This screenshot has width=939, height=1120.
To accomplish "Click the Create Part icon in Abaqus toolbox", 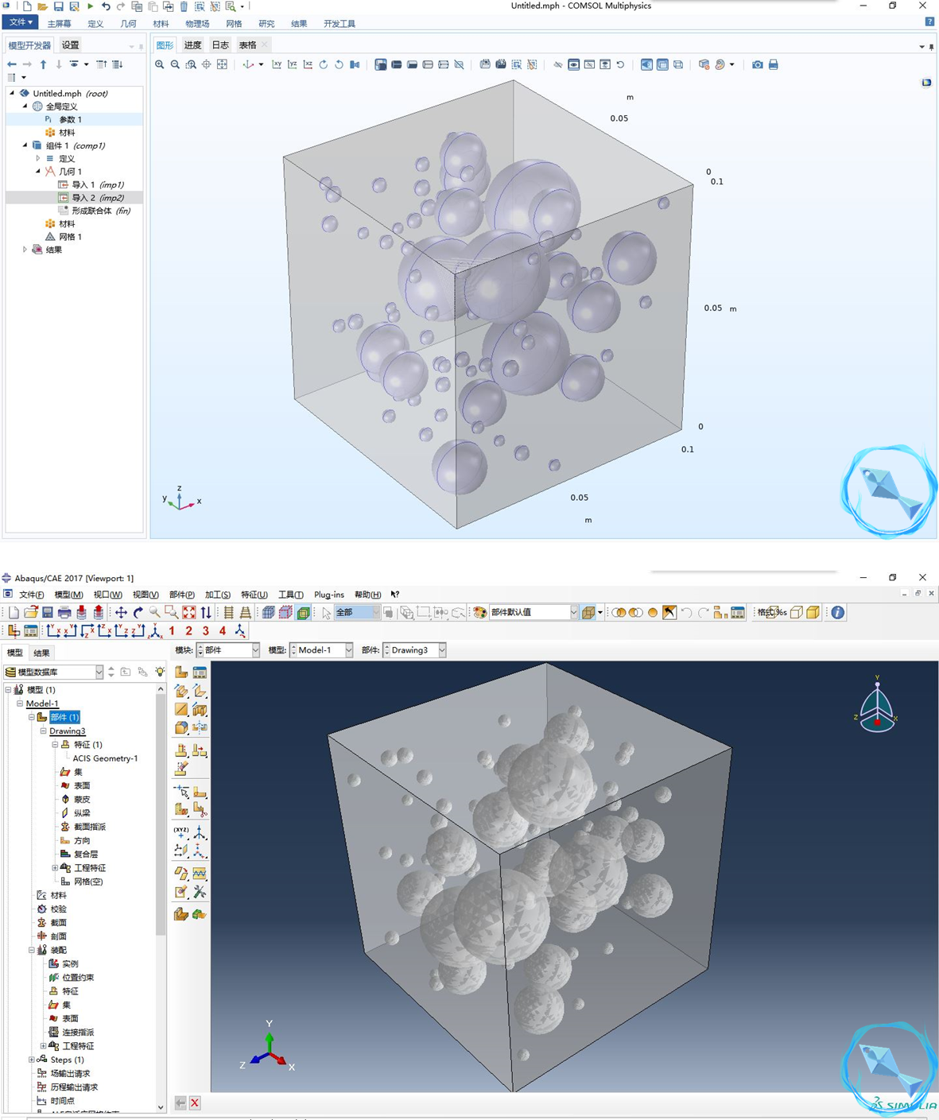I will click(181, 673).
